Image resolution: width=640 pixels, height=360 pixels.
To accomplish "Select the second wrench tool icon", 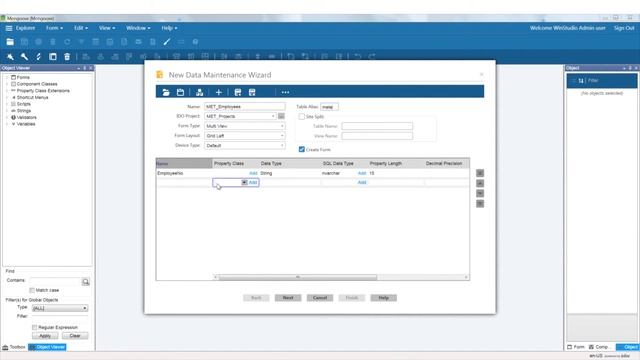I will 24,57.
